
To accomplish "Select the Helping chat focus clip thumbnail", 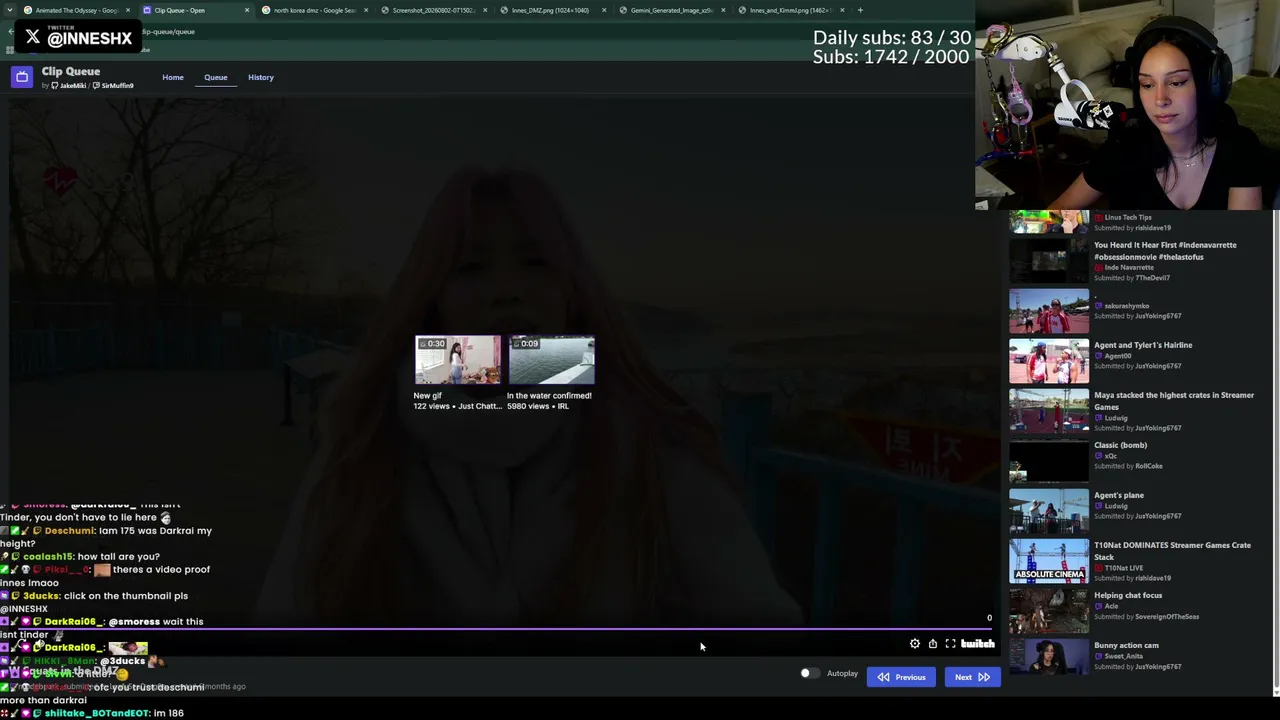I will click(x=1049, y=611).
